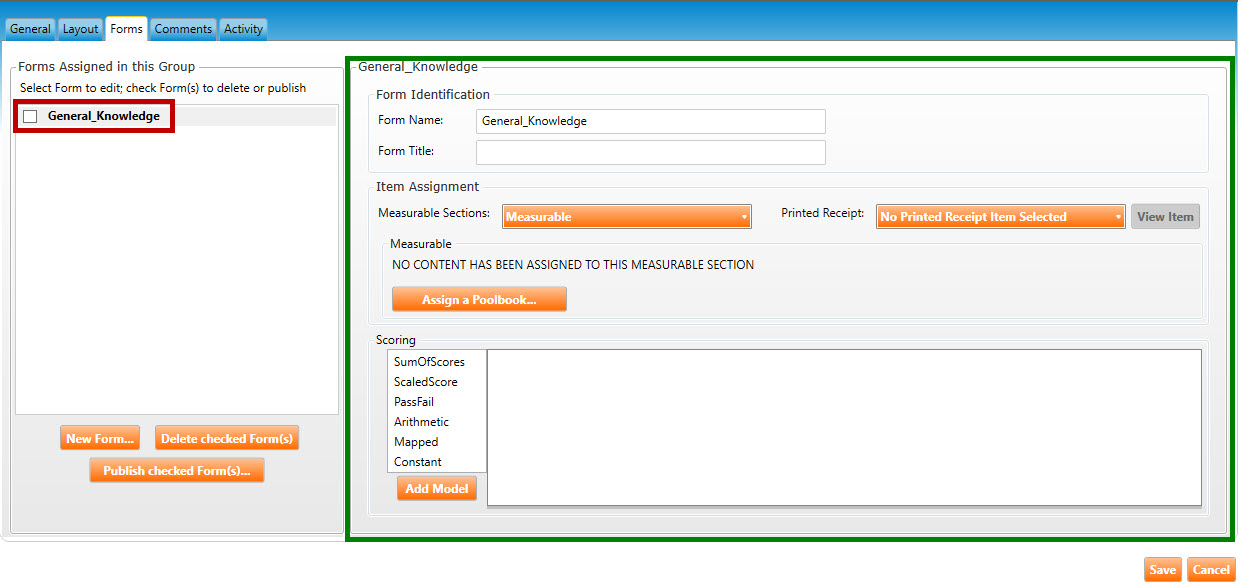Pick the PassFail scoring model

click(414, 402)
